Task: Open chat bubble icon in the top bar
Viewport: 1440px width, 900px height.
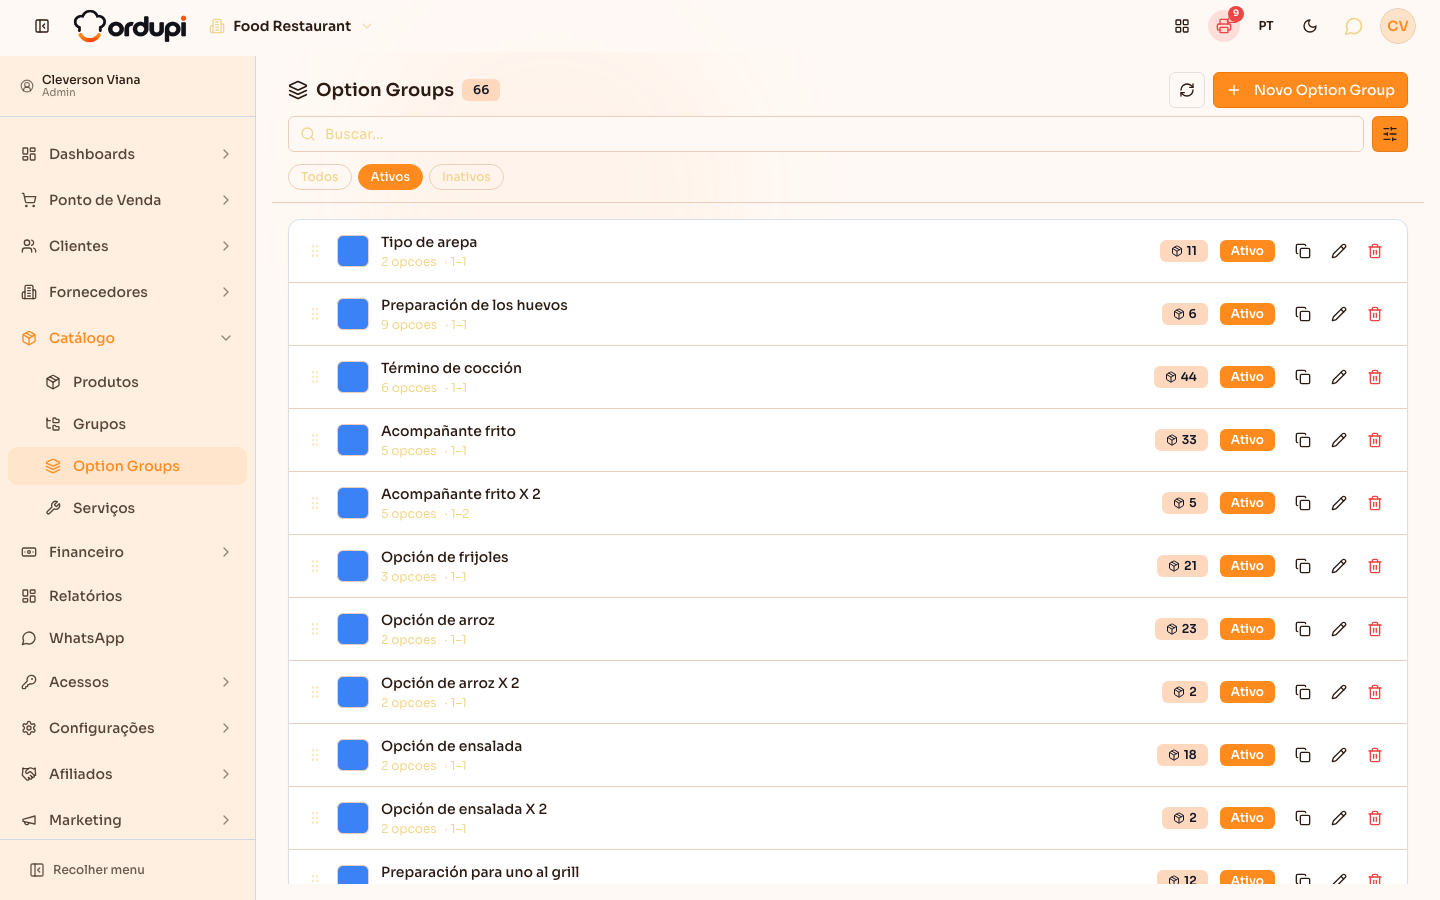Action: click(x=1353, y=26)
